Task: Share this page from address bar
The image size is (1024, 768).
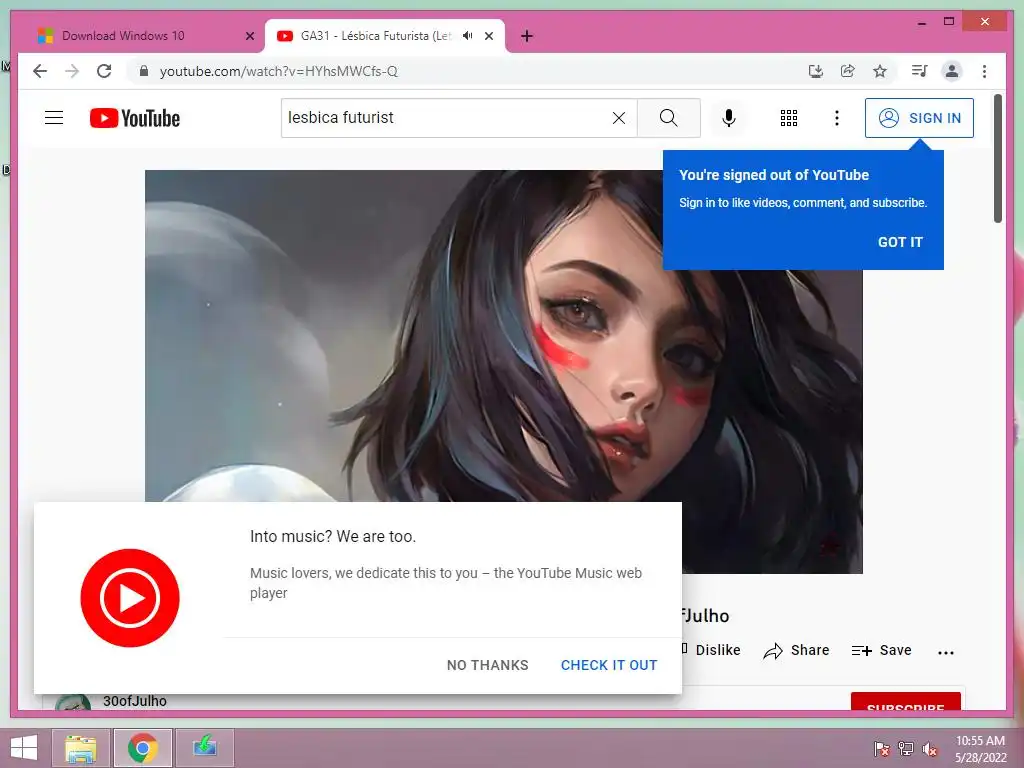Action: (848, 71)
